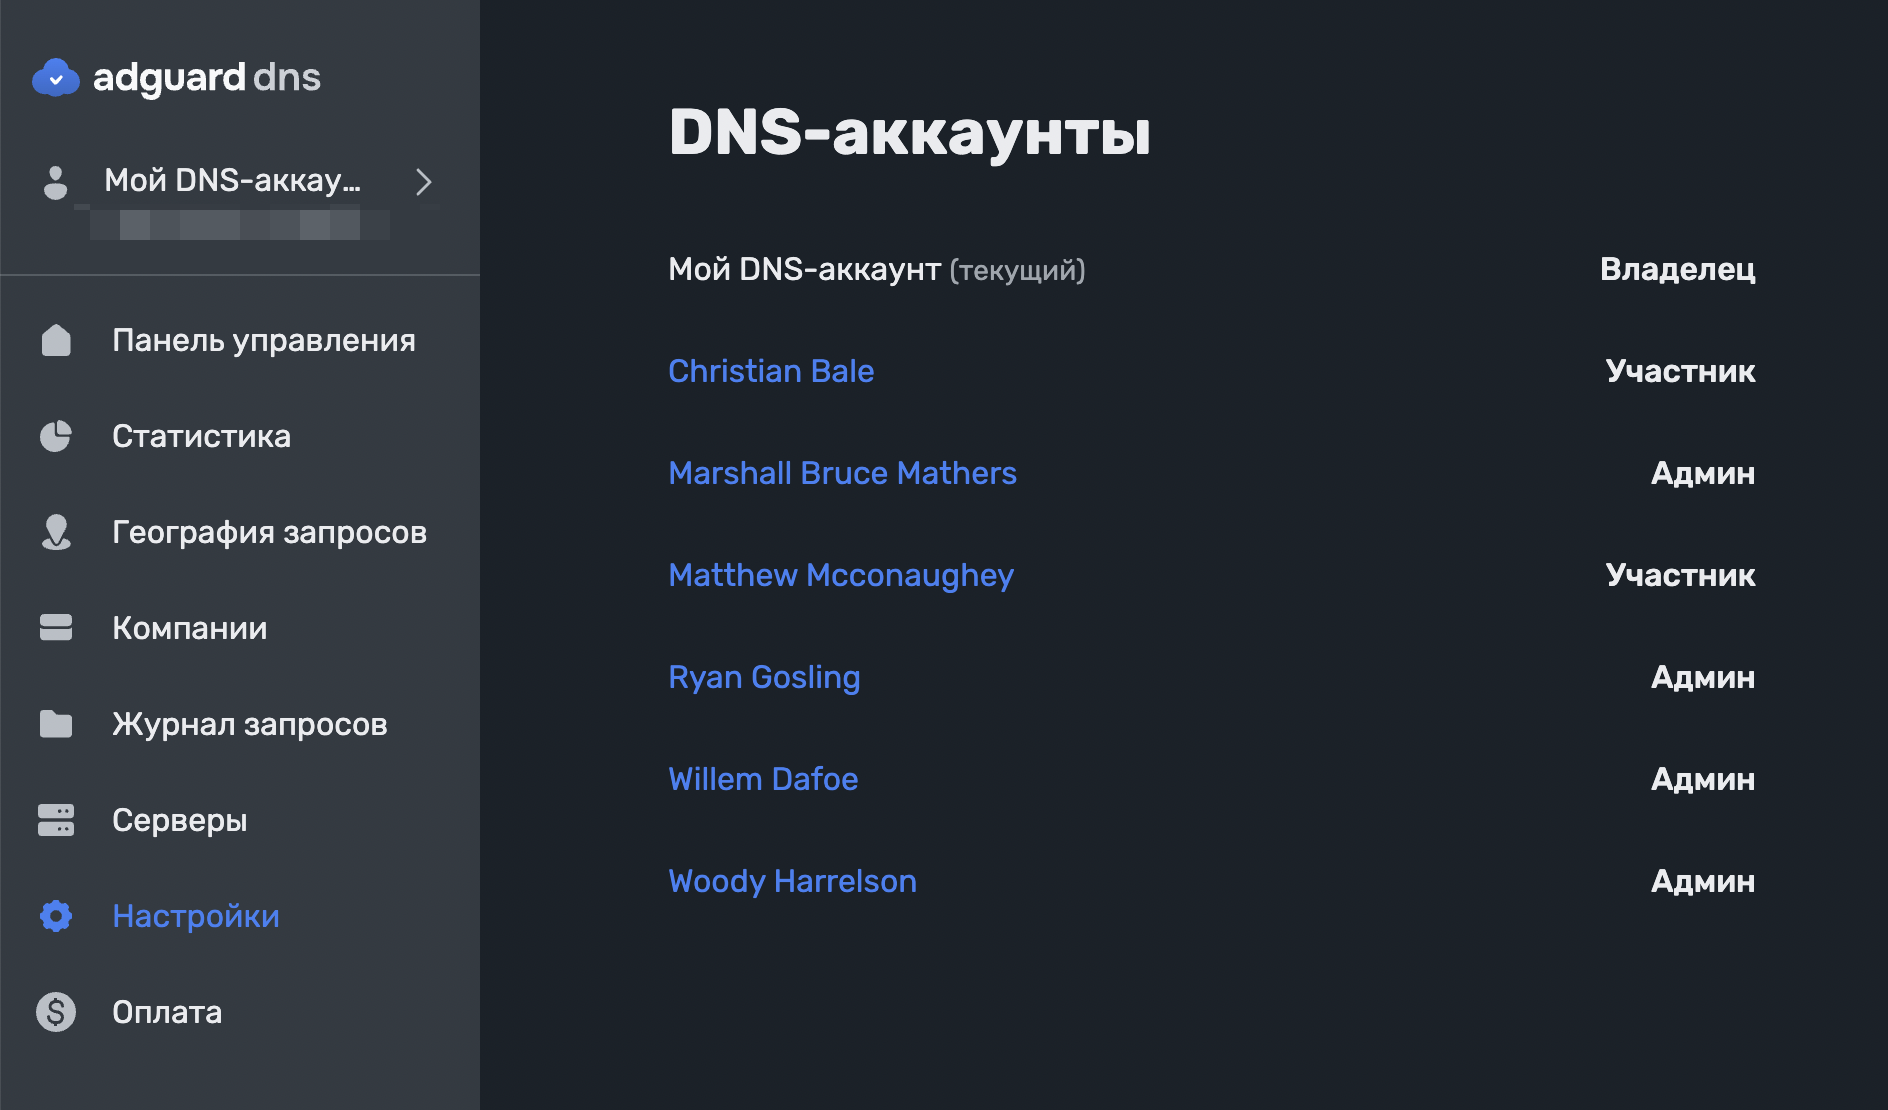
Task: Click the AdGuard DNS cloud logo
Action: click(x=57, y=77)
